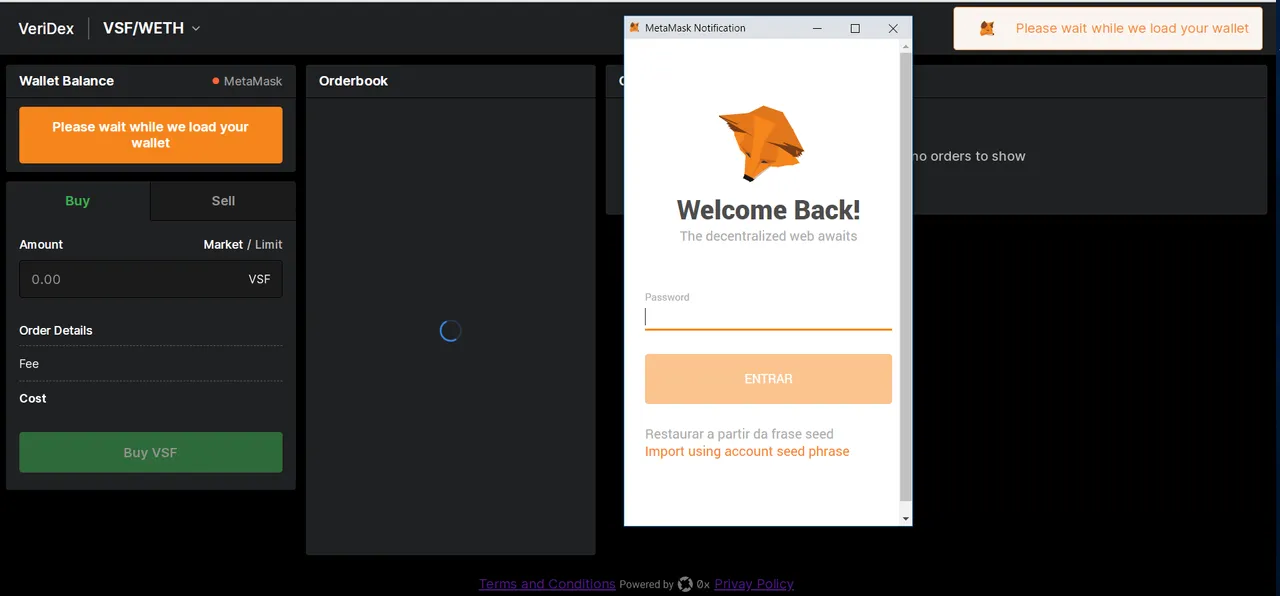Maximize the MetaMask Notification window
This screenshot has height=596, width=1280.
(x=855, y=28)
